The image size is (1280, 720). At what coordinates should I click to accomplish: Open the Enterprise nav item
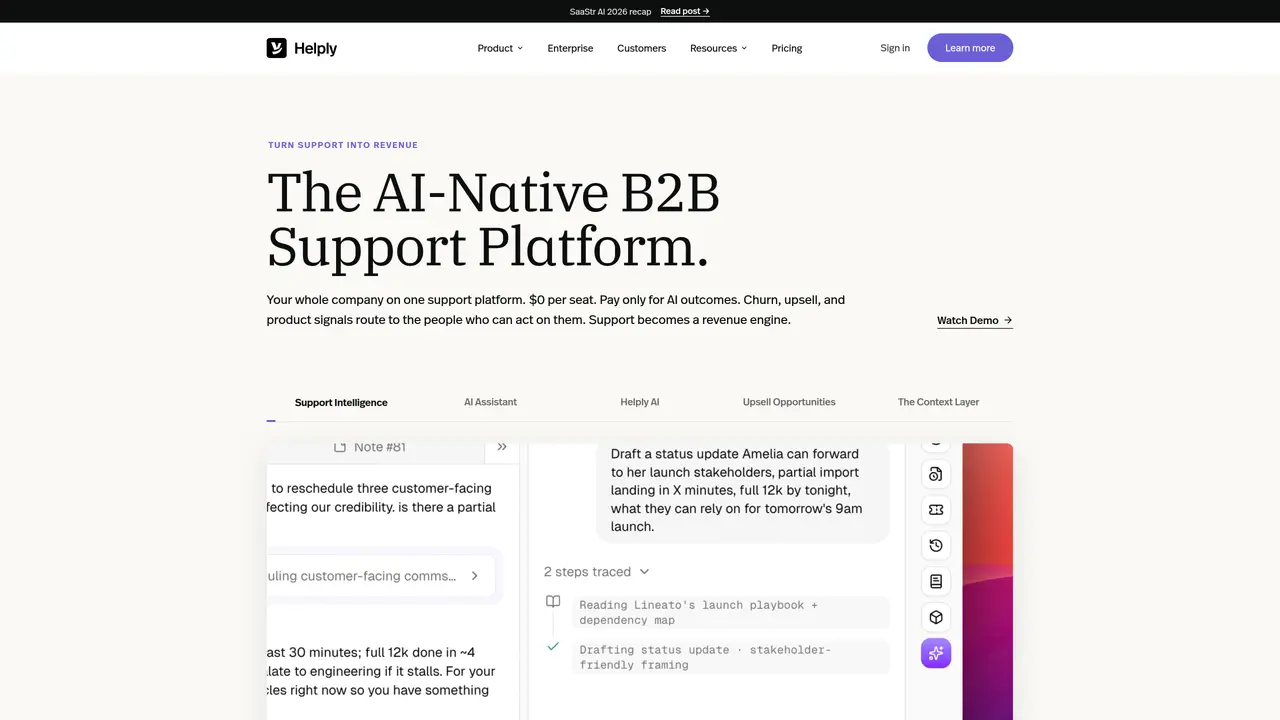click(x=570, y=48)
